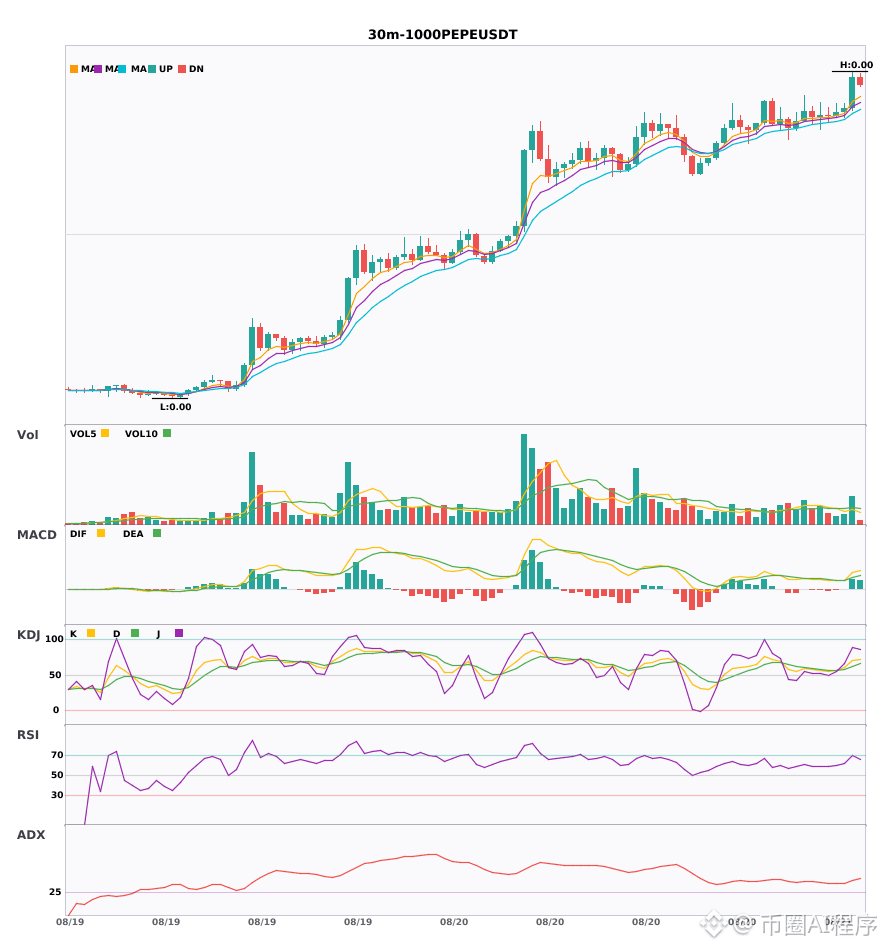This screenshot has height=950, width=885.
Task: Click the green D line swatch
Action: [x=135, y=633]
